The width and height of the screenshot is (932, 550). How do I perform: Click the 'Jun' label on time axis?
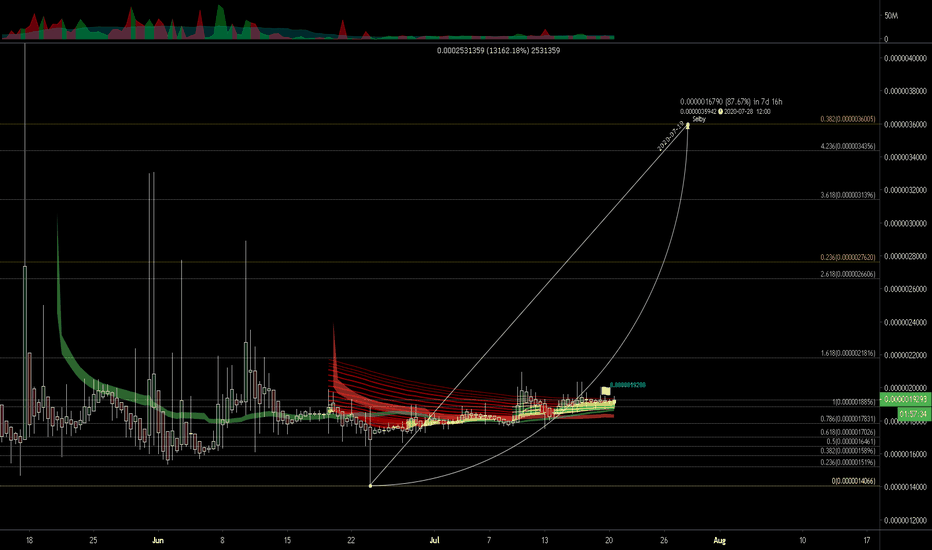click(x=158, y=540)
